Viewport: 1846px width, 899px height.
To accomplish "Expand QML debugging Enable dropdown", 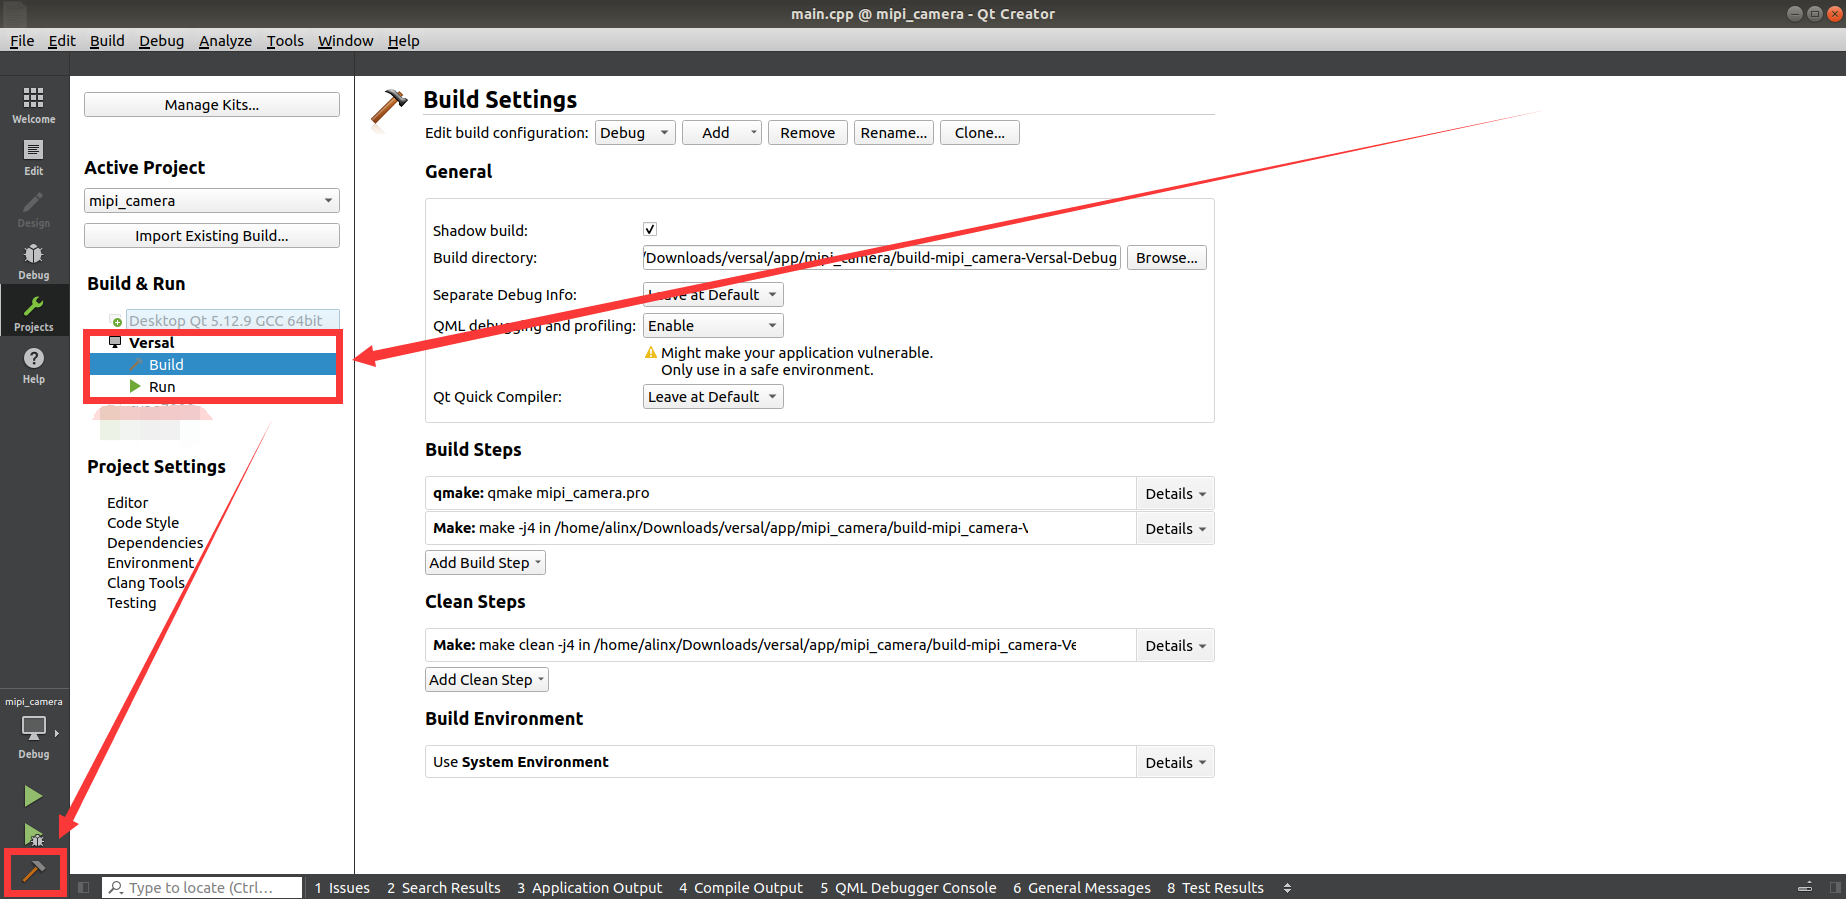I will point(713,326).
